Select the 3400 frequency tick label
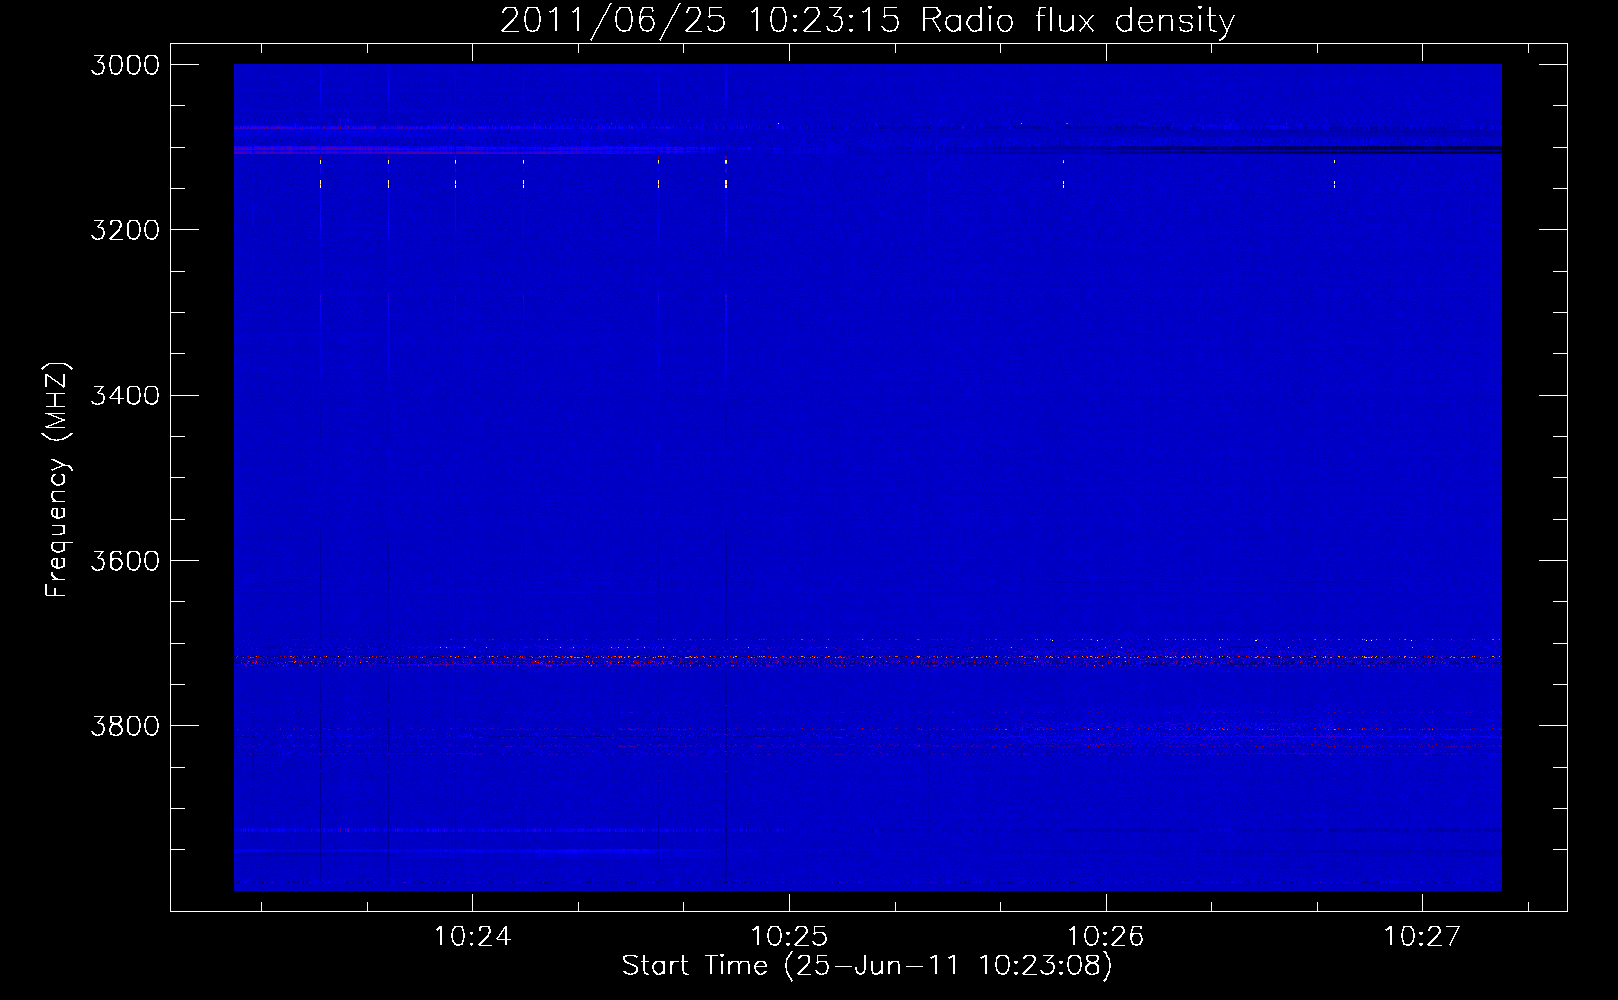 tap(125, 396)
